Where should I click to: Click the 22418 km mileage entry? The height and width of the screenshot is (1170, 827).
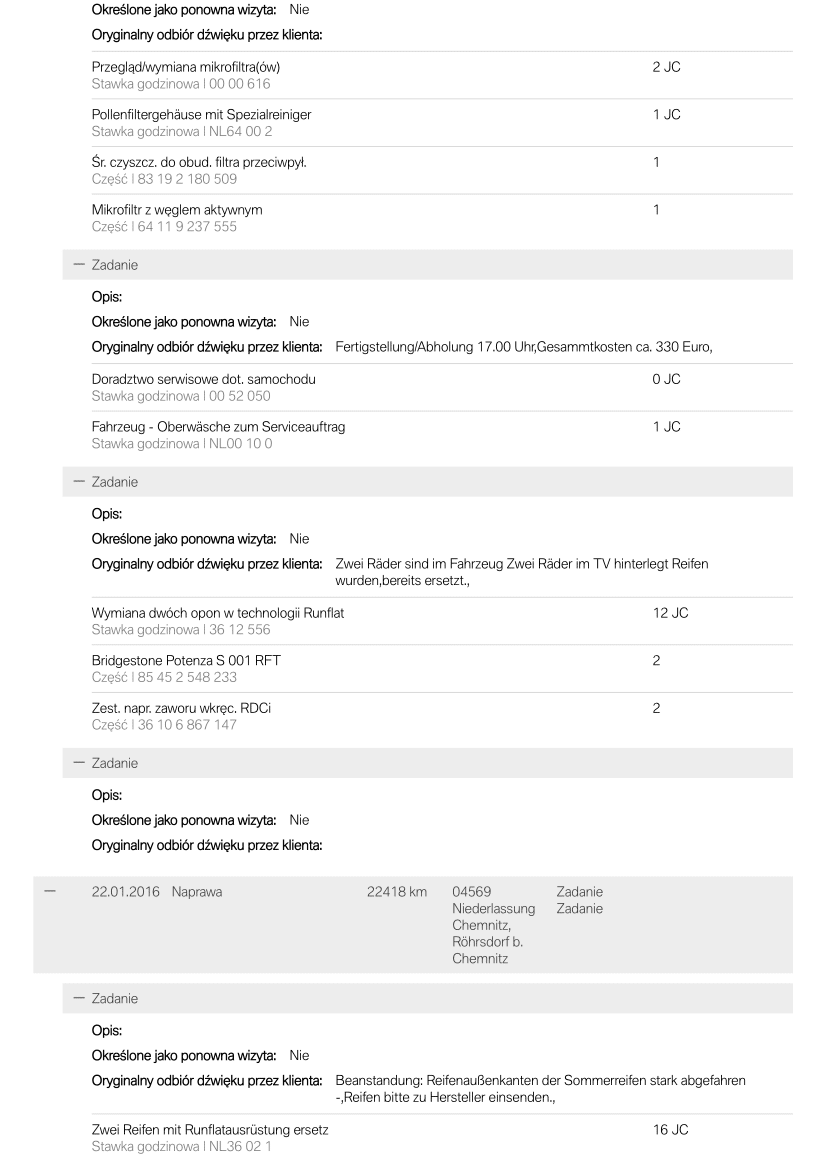click(x=397, y=892)
